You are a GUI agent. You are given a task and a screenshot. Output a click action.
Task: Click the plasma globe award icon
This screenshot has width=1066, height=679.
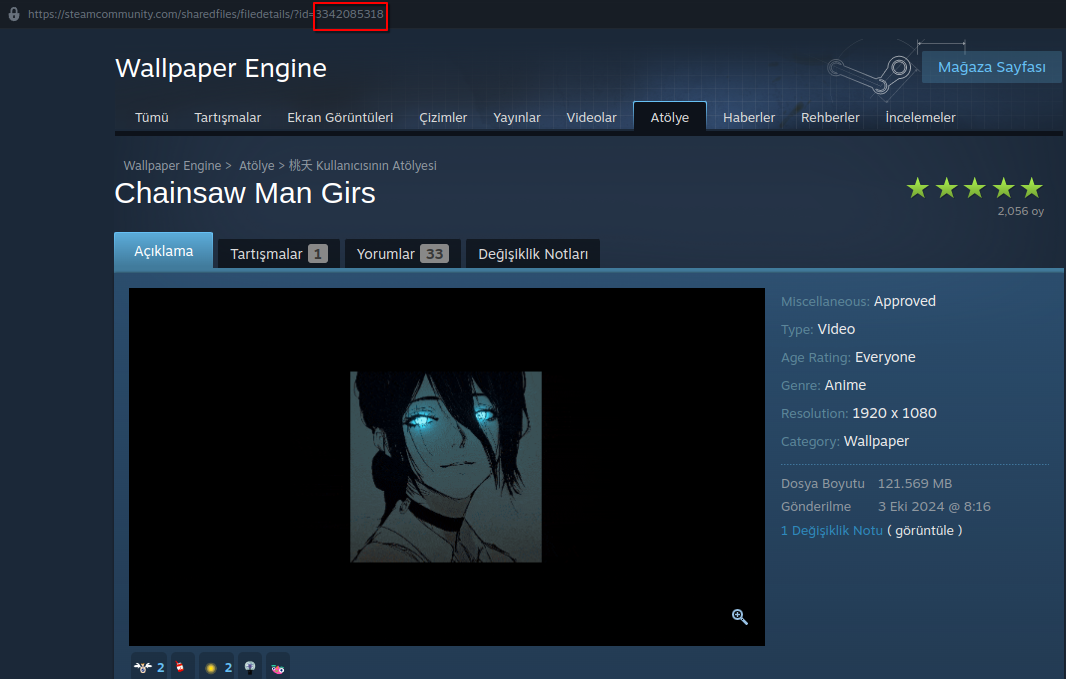click(x=250, y=667)
